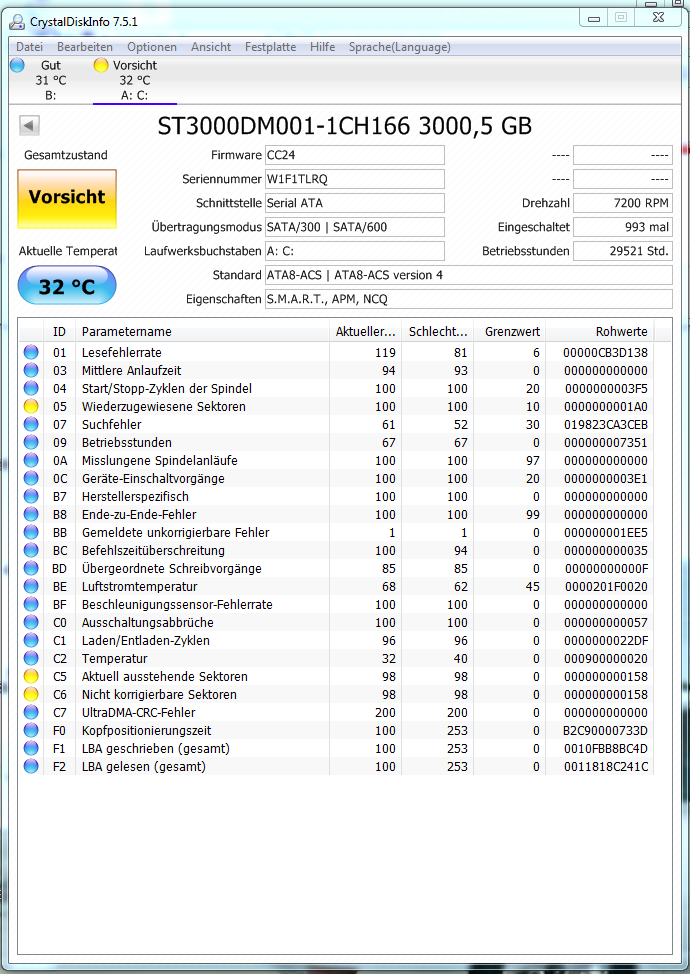Click drive title ST3000DM001-1CH166 3000,5 GB
690x974 pixels.
click(x=345, y=126)
